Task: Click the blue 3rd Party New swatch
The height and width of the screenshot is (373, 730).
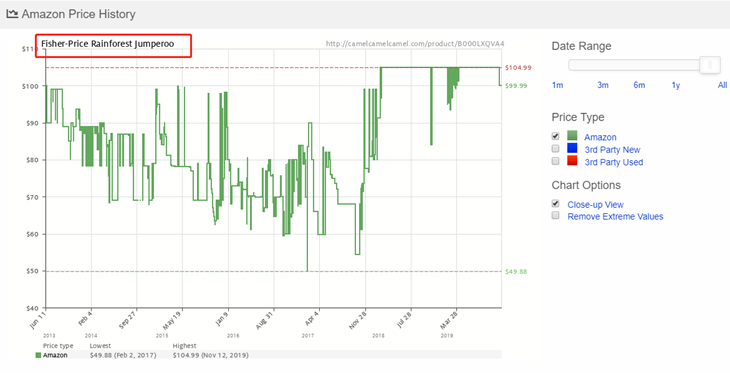Action: click(x=572, y=148)
